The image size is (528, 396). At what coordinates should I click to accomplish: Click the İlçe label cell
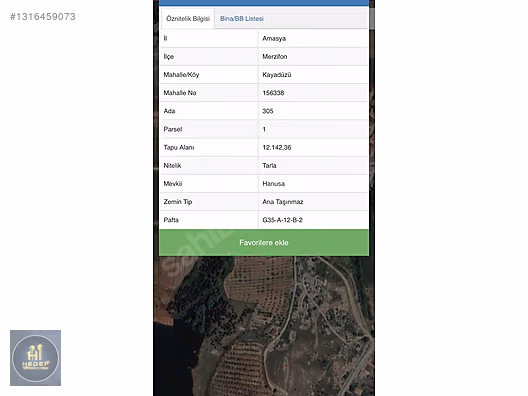click(x=209, y=57)
